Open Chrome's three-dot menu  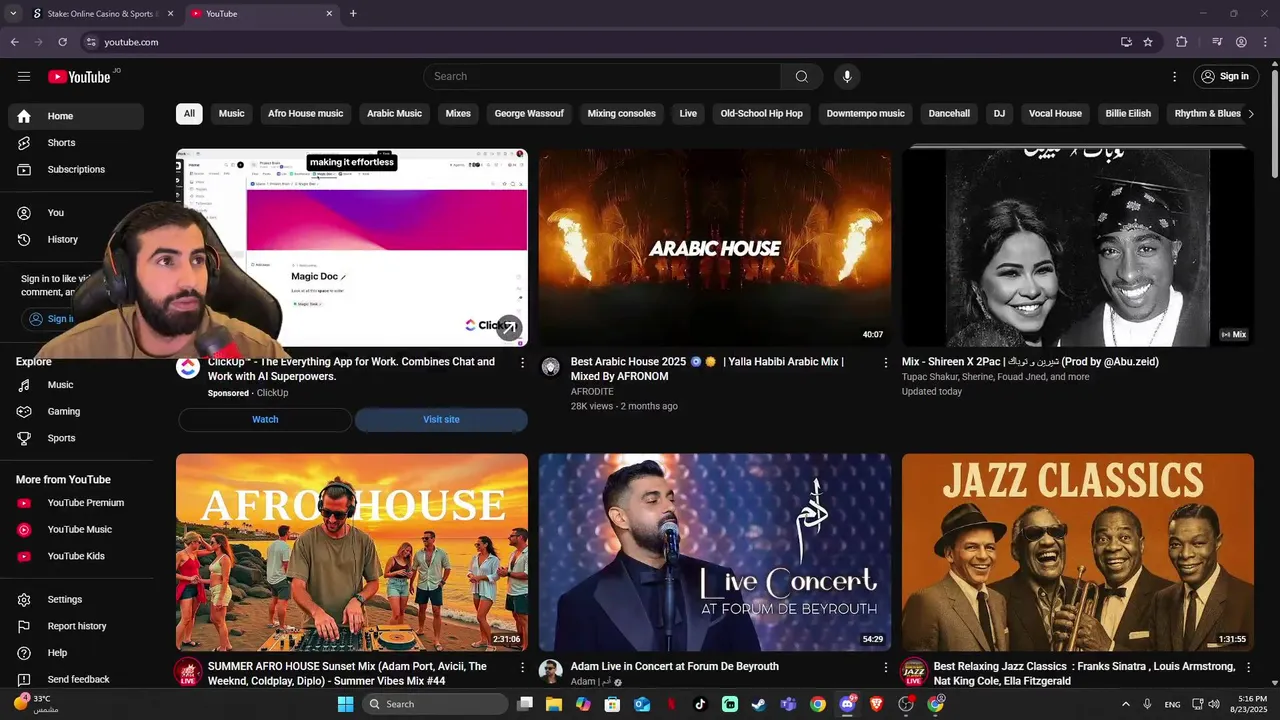(1265, 42)
